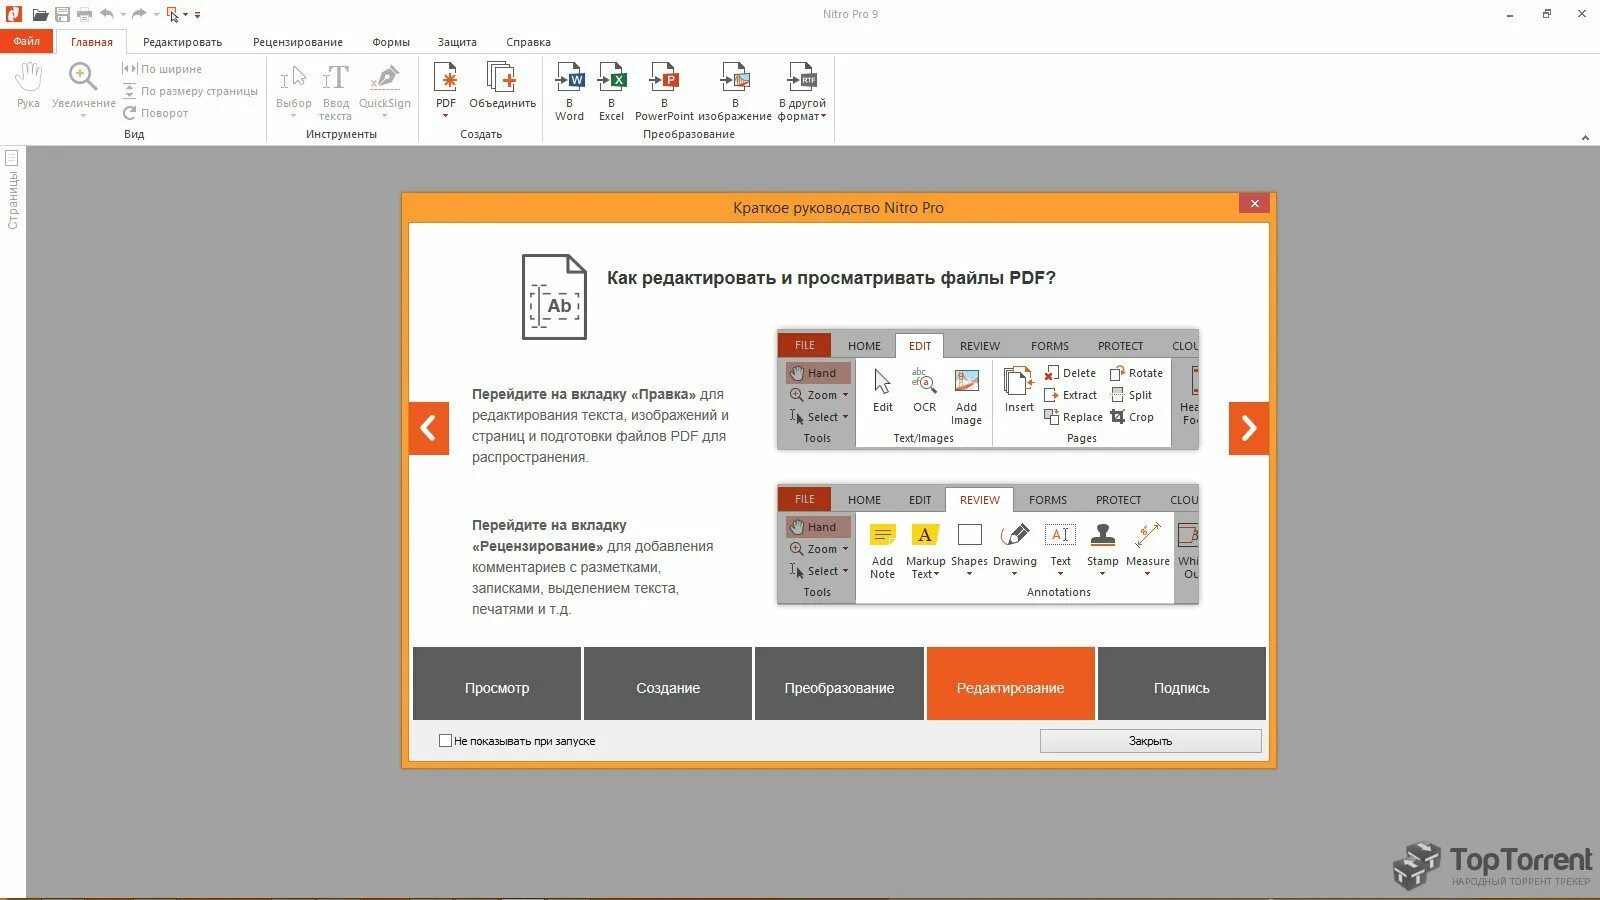Viewport: 1600px width, 900px height.
Task: Click the 'Краткое руководство Nitro Pro' dialog title
Action: (x=838, y=208)
